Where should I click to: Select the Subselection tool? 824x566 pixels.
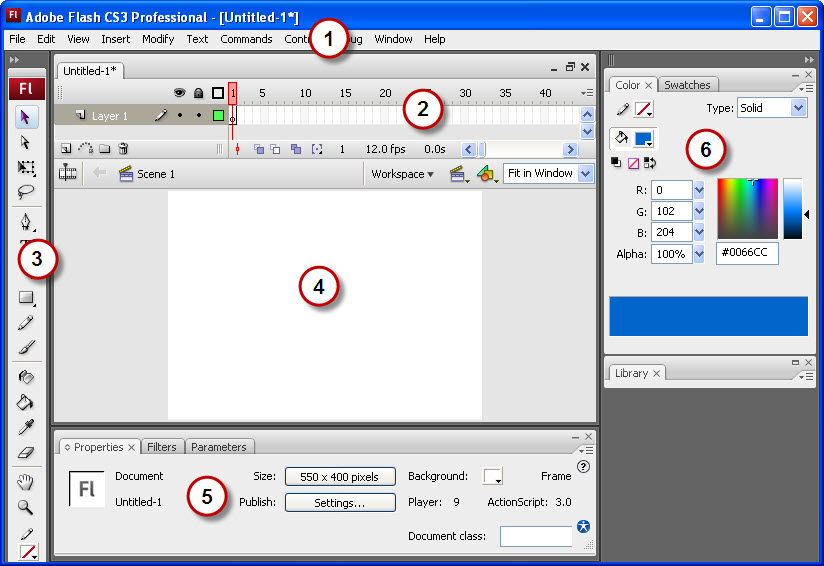click(25, 142)
